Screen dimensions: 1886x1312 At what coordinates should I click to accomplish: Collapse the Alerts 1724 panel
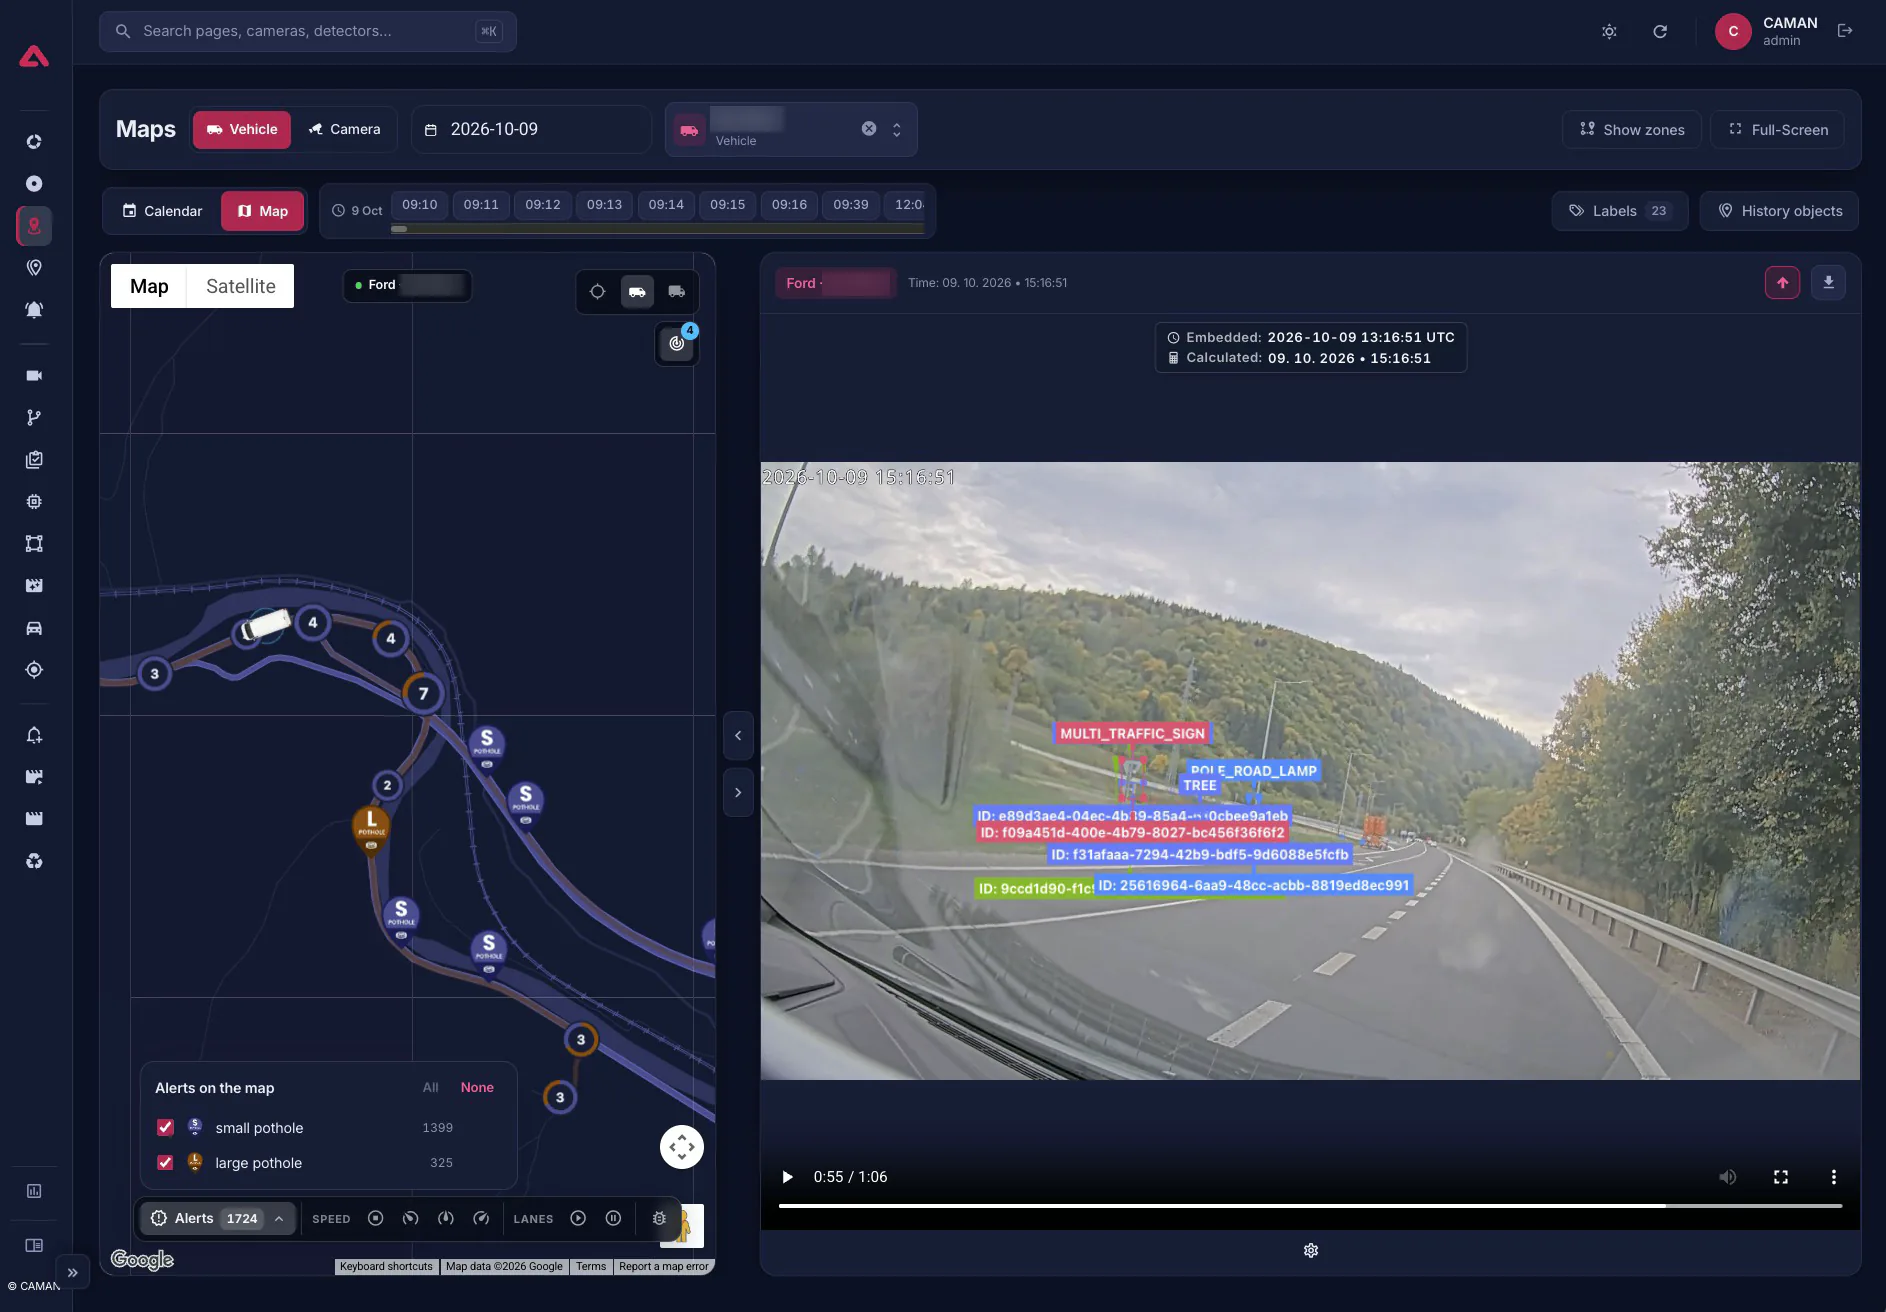pyautogui.click(x=217, y=1218)
